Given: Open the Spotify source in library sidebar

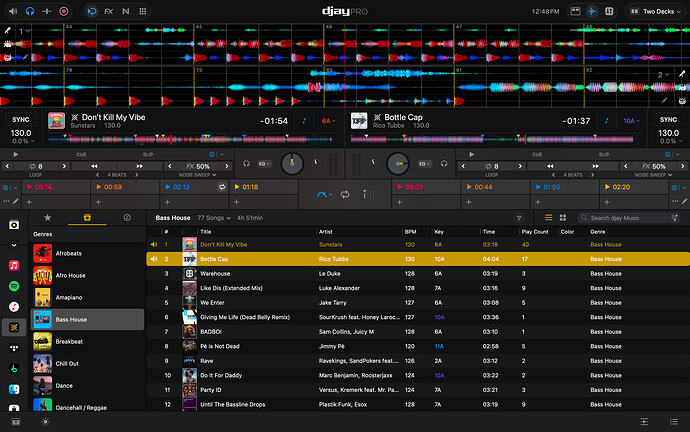Looking at the screenshot, I should pyautogui.click(x=14, y=286).
